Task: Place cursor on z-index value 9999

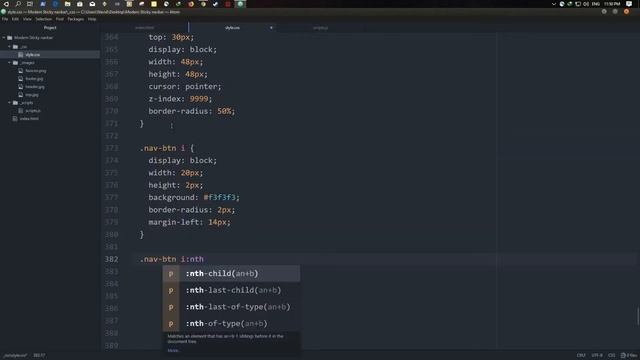Action: point(199,99)
